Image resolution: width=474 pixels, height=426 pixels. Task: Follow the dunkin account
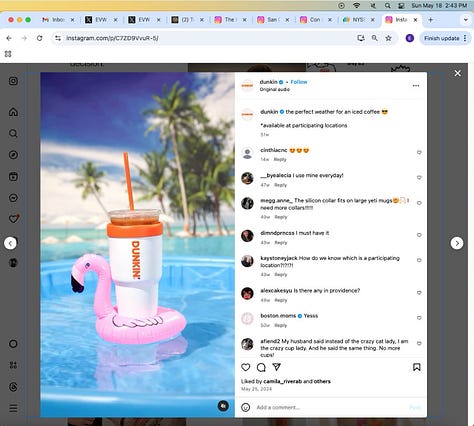point(299,82)
